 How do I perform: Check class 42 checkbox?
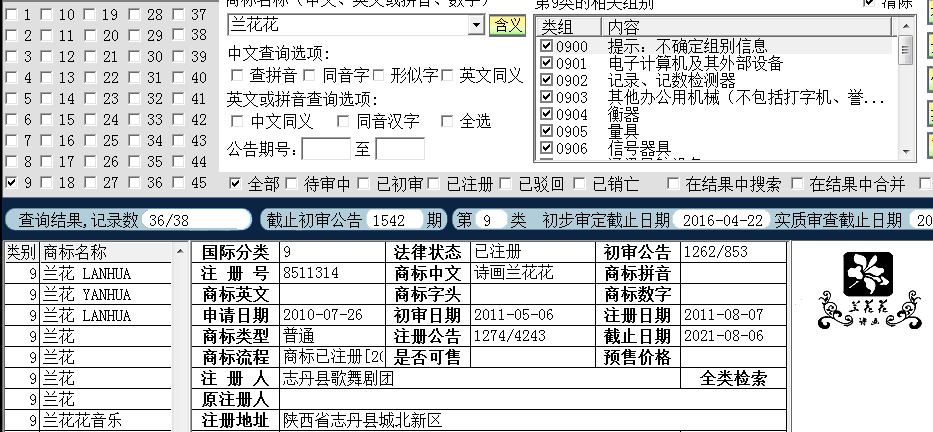(x=179, y=120)
